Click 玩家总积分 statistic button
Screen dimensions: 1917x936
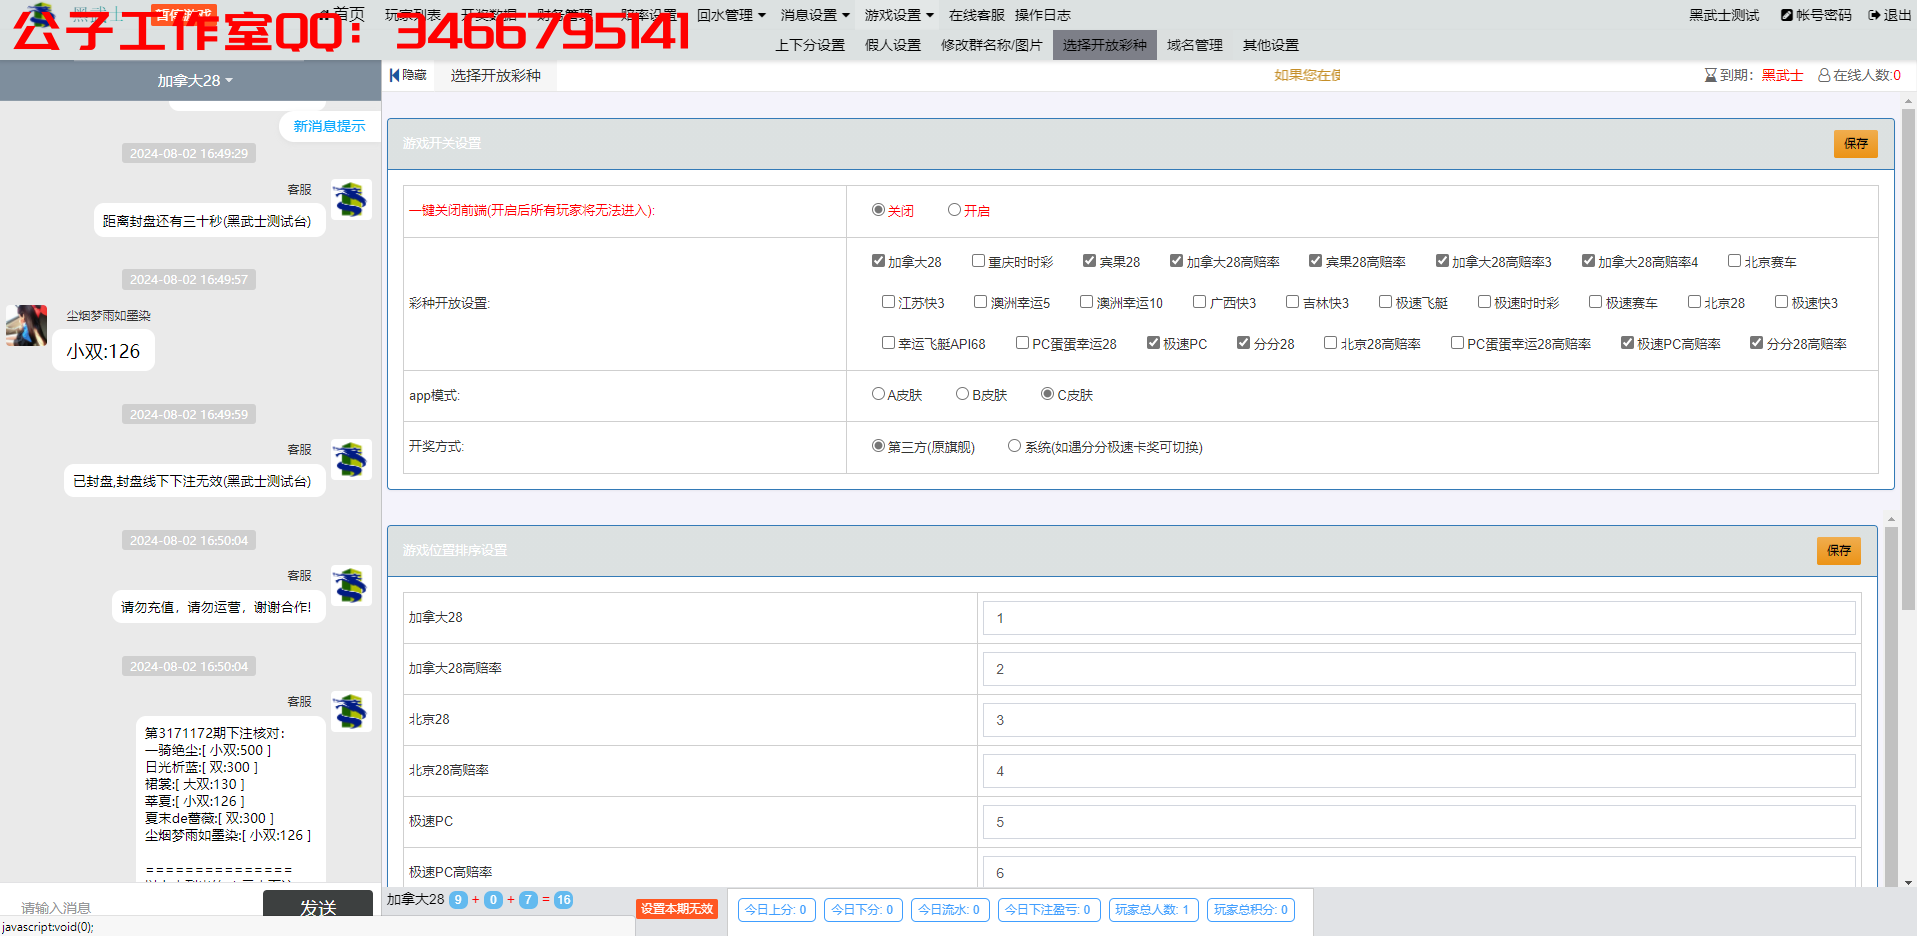click(x=1251, y=910)
